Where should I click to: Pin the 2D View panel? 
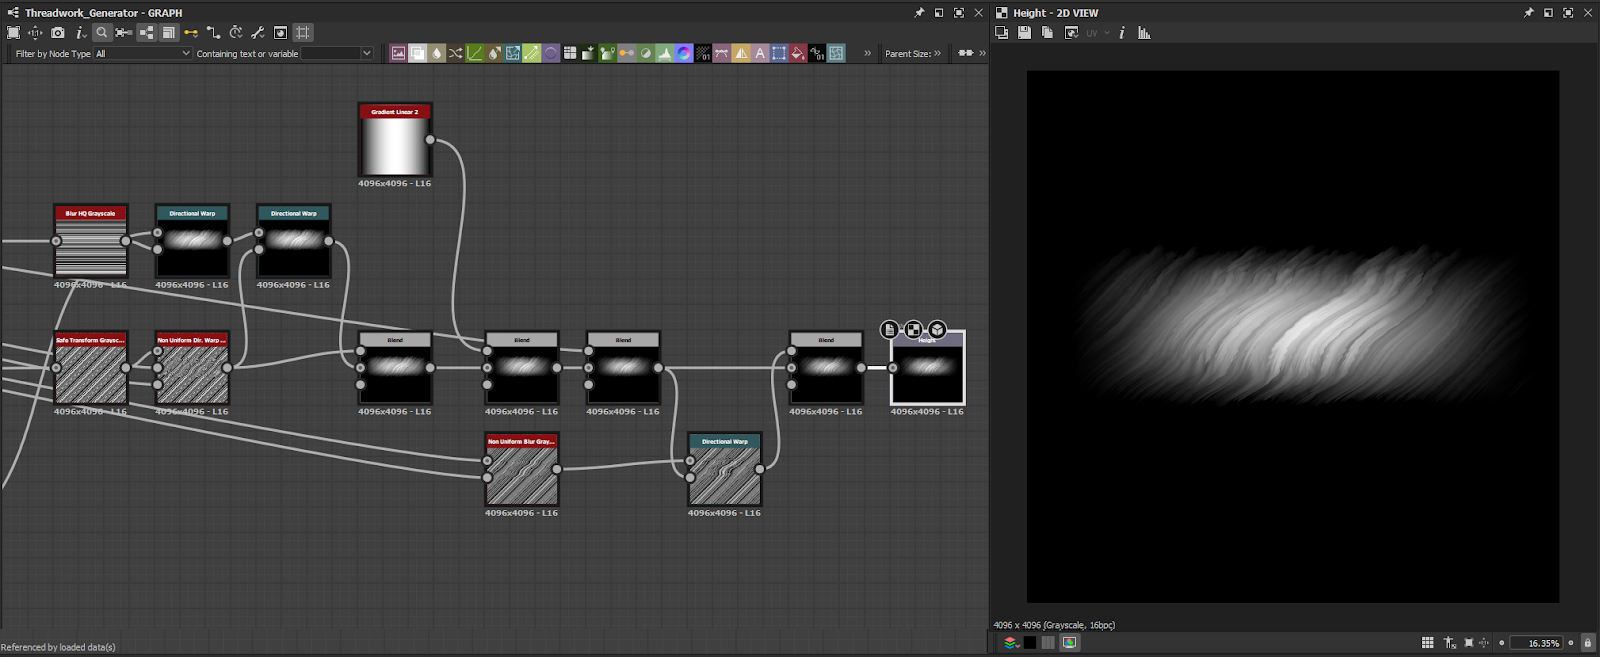pyautogui.click(x=1528, y=13)
